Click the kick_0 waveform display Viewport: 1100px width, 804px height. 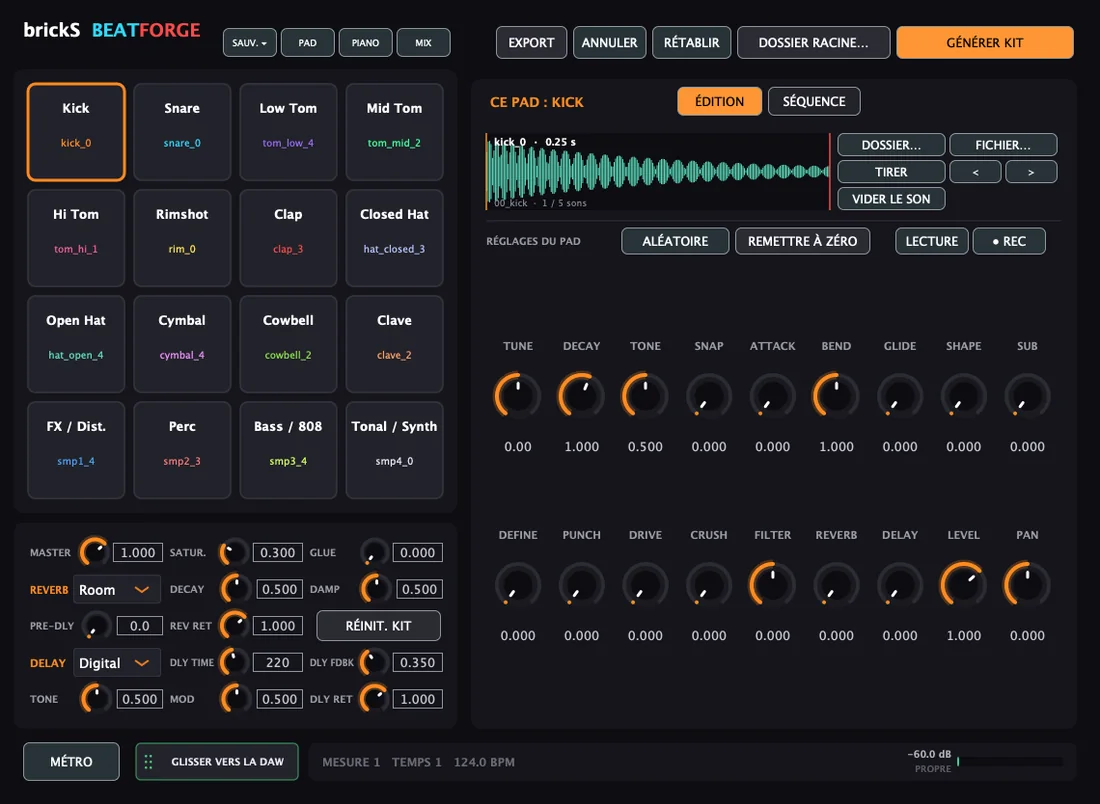click(657, 172)
